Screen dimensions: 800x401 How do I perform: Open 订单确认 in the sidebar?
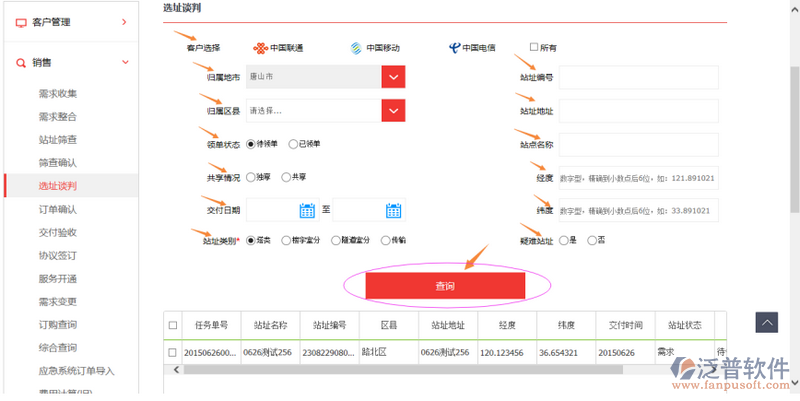tap(57, 209)
